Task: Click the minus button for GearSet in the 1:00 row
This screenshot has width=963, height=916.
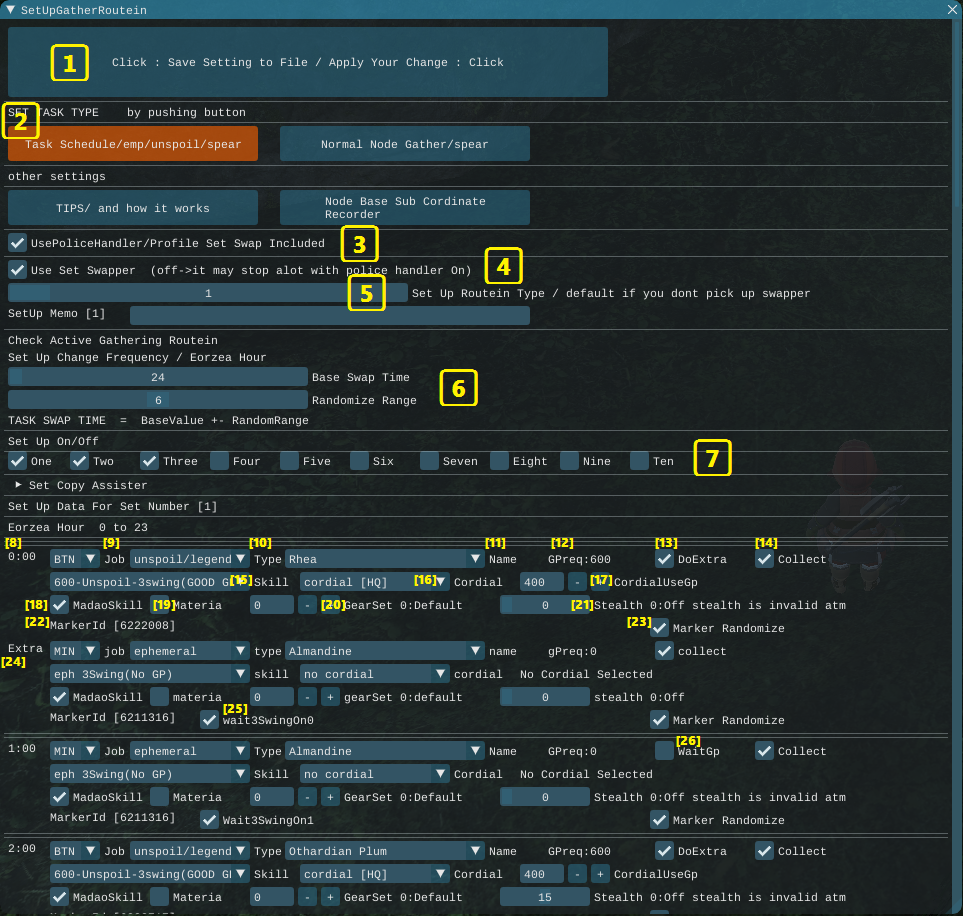Action: tap(308, 797)
